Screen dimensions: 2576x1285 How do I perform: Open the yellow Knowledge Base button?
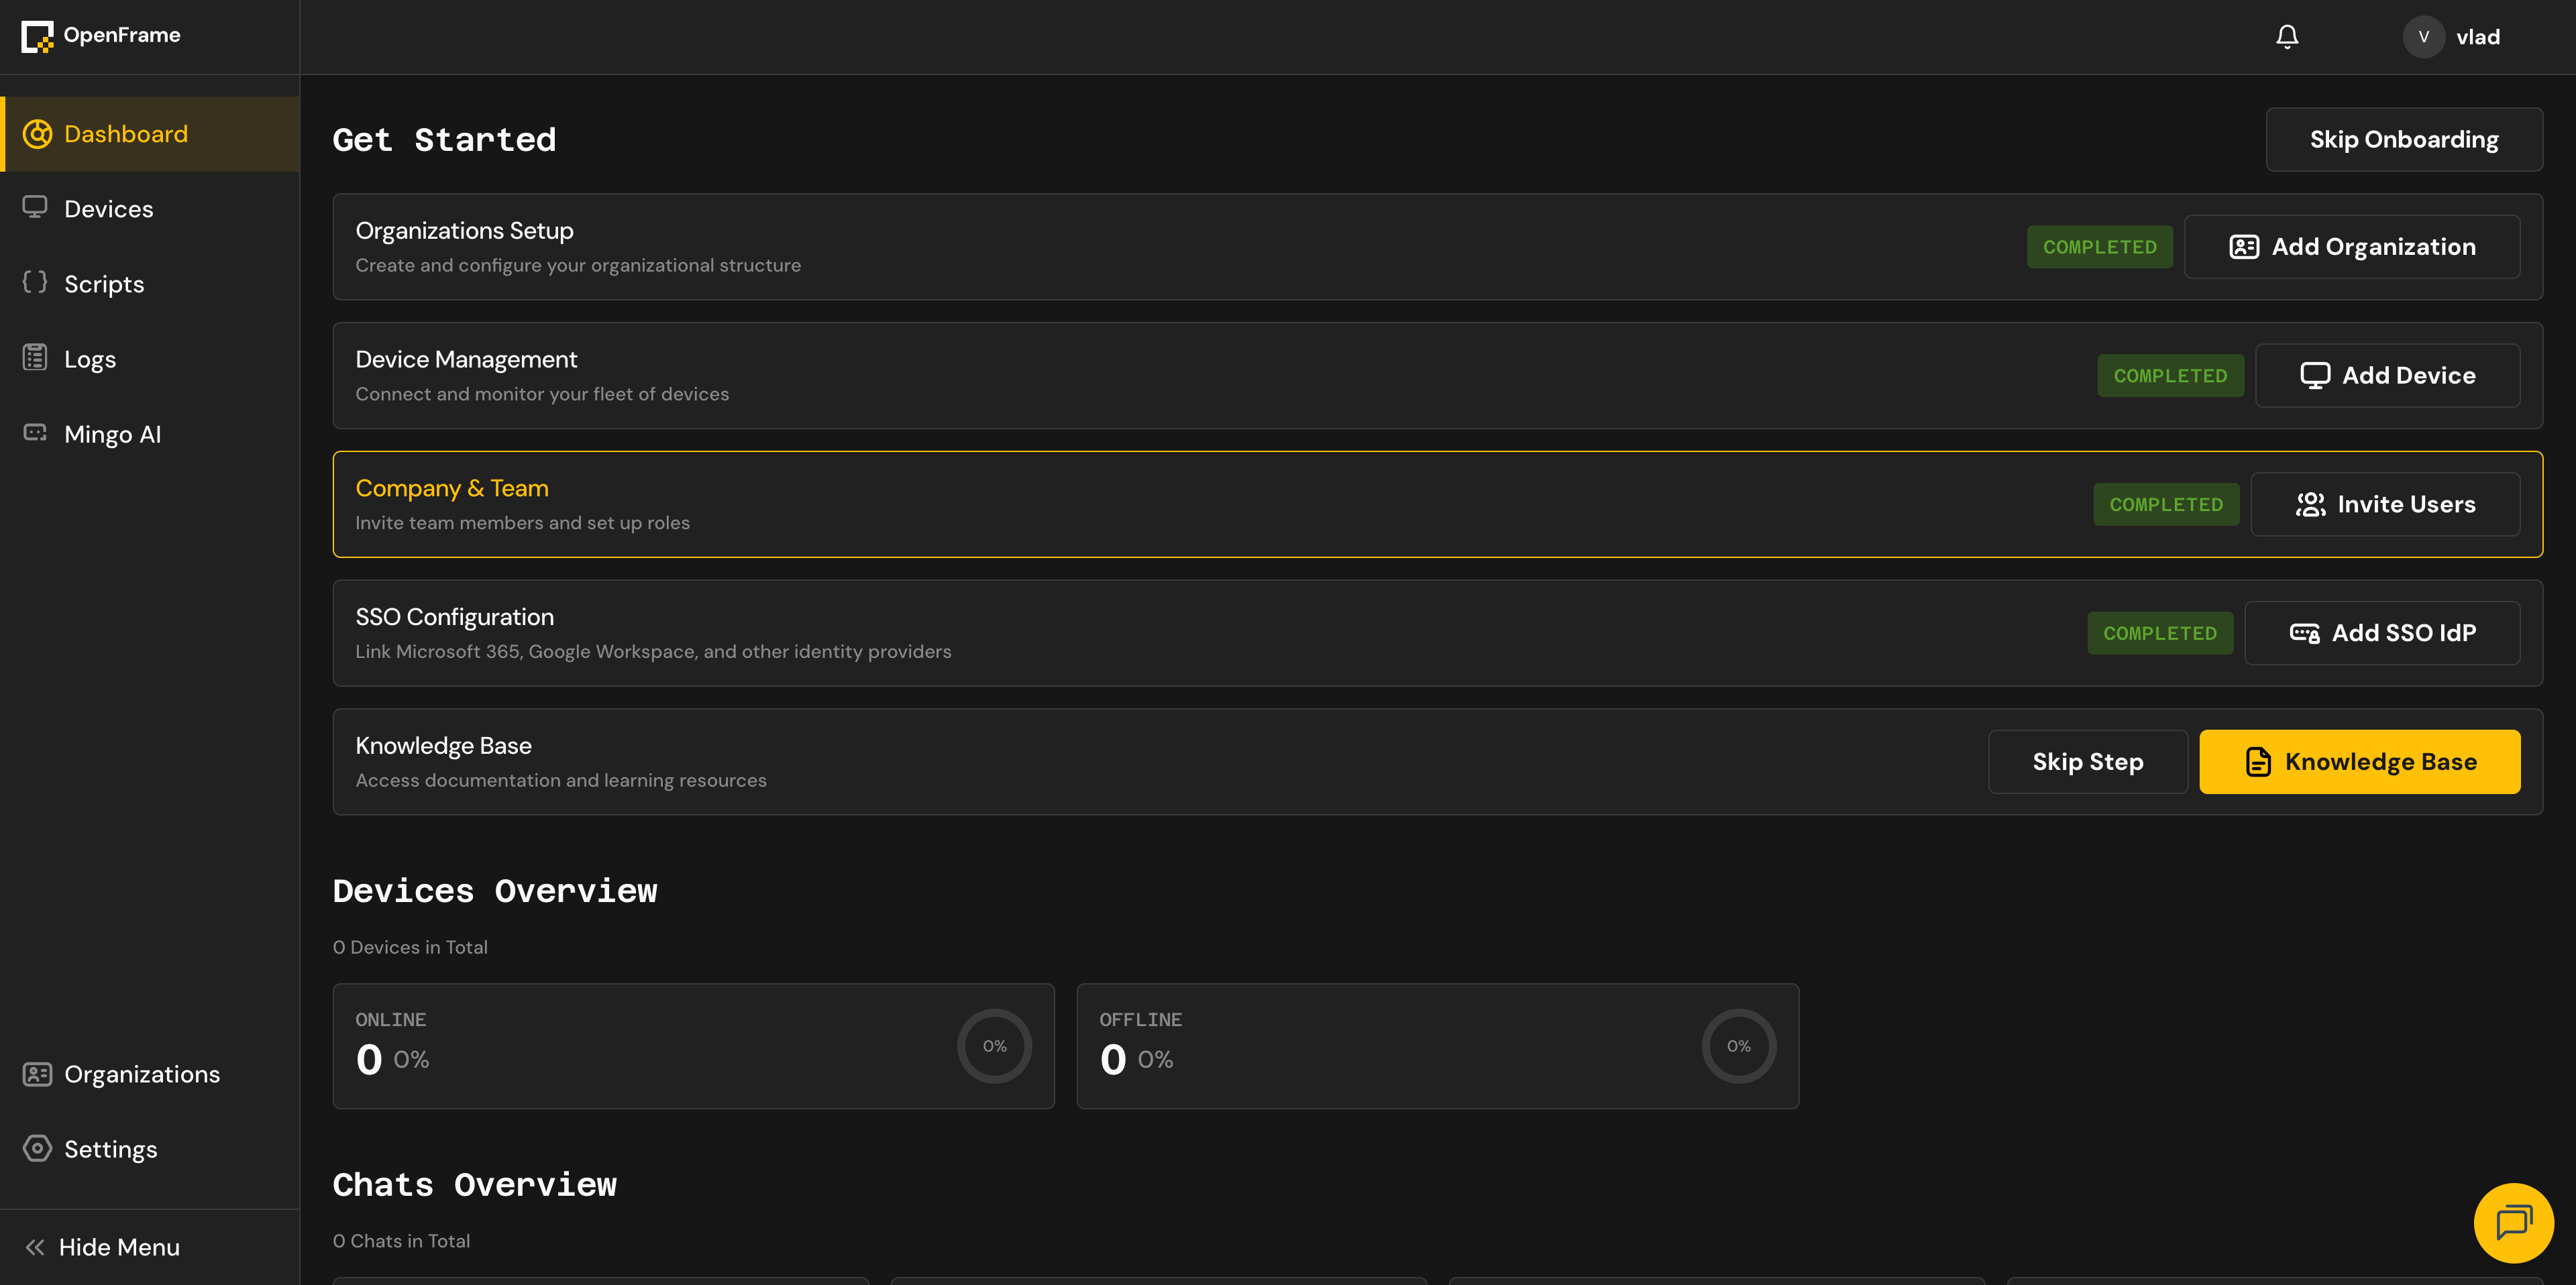pos(2359,762)
